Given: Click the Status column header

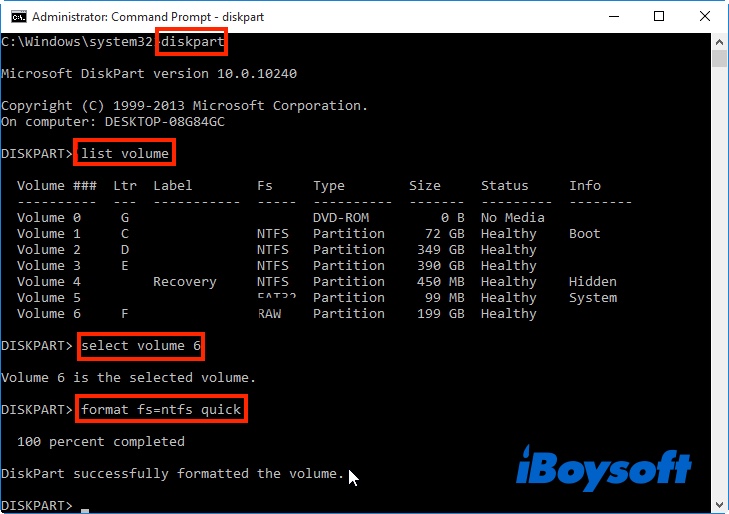Looking at the screenshot, I should (504, 186).
